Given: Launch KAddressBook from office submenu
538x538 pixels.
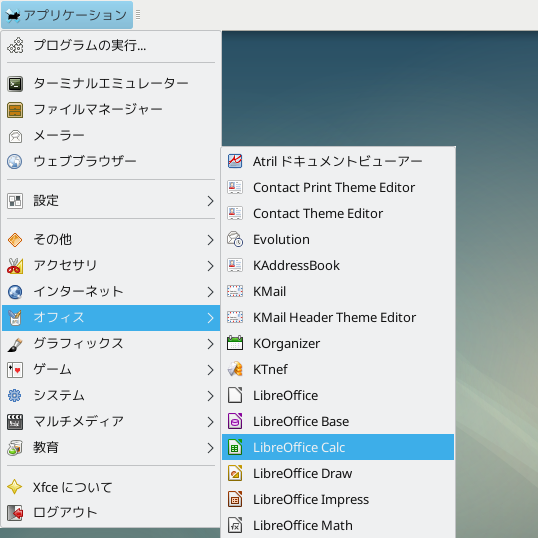Looking at the screenshot, I should pos(338,265).
